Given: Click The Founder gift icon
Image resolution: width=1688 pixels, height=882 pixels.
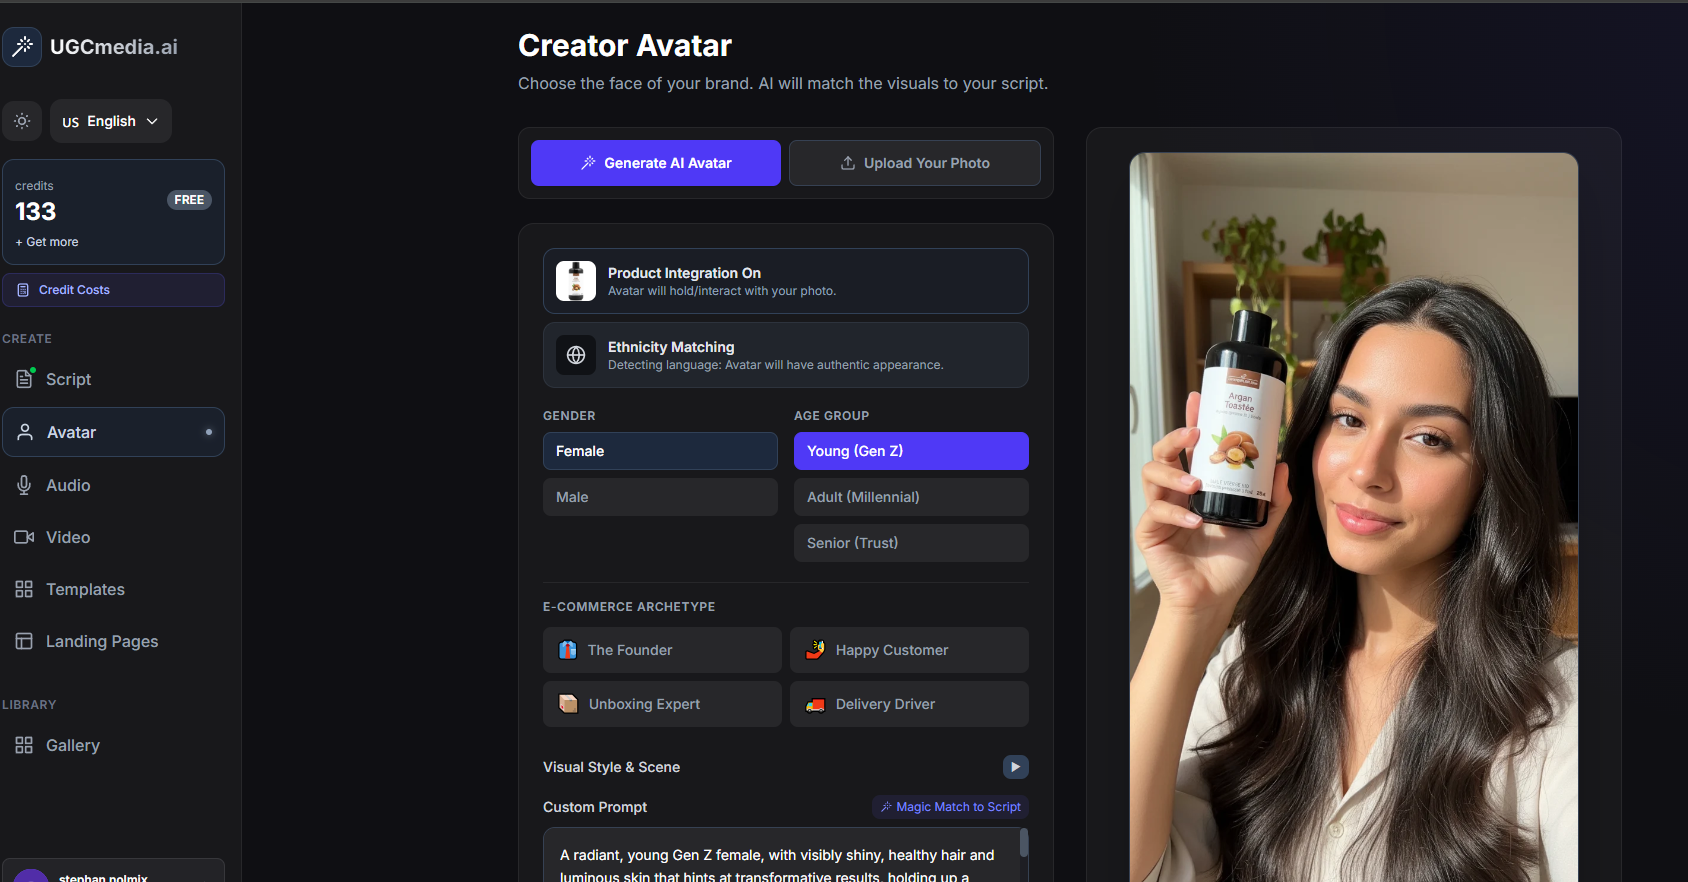Looking at the screenshot, I should tap(568, 650).
